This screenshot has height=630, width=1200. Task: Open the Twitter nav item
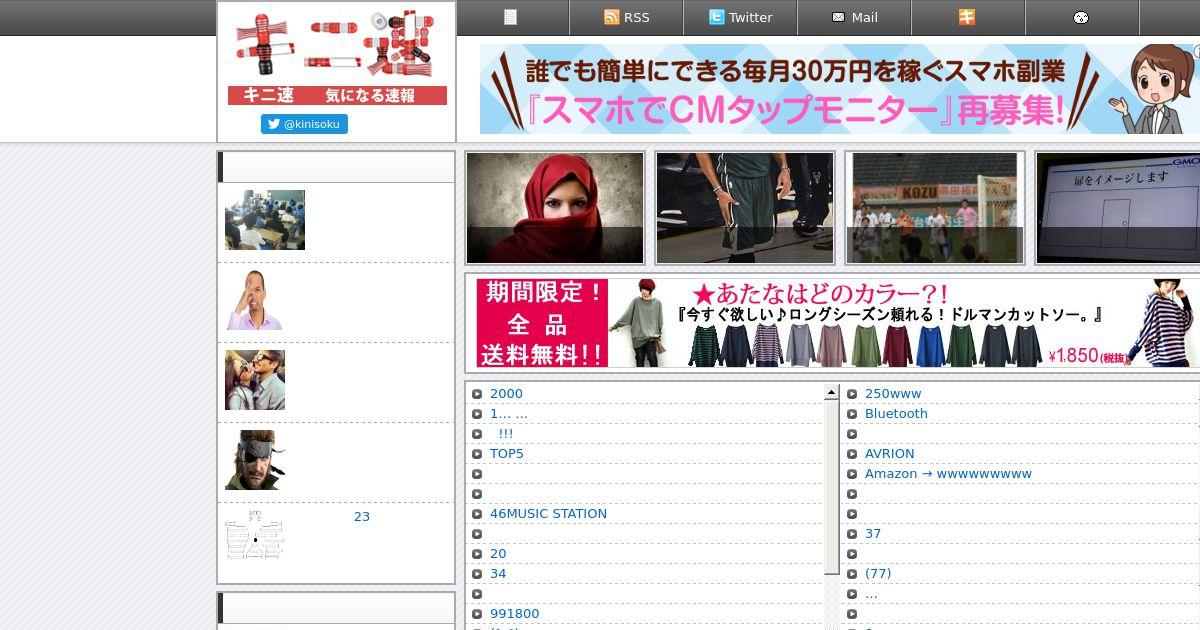click(x=740, y=17)
